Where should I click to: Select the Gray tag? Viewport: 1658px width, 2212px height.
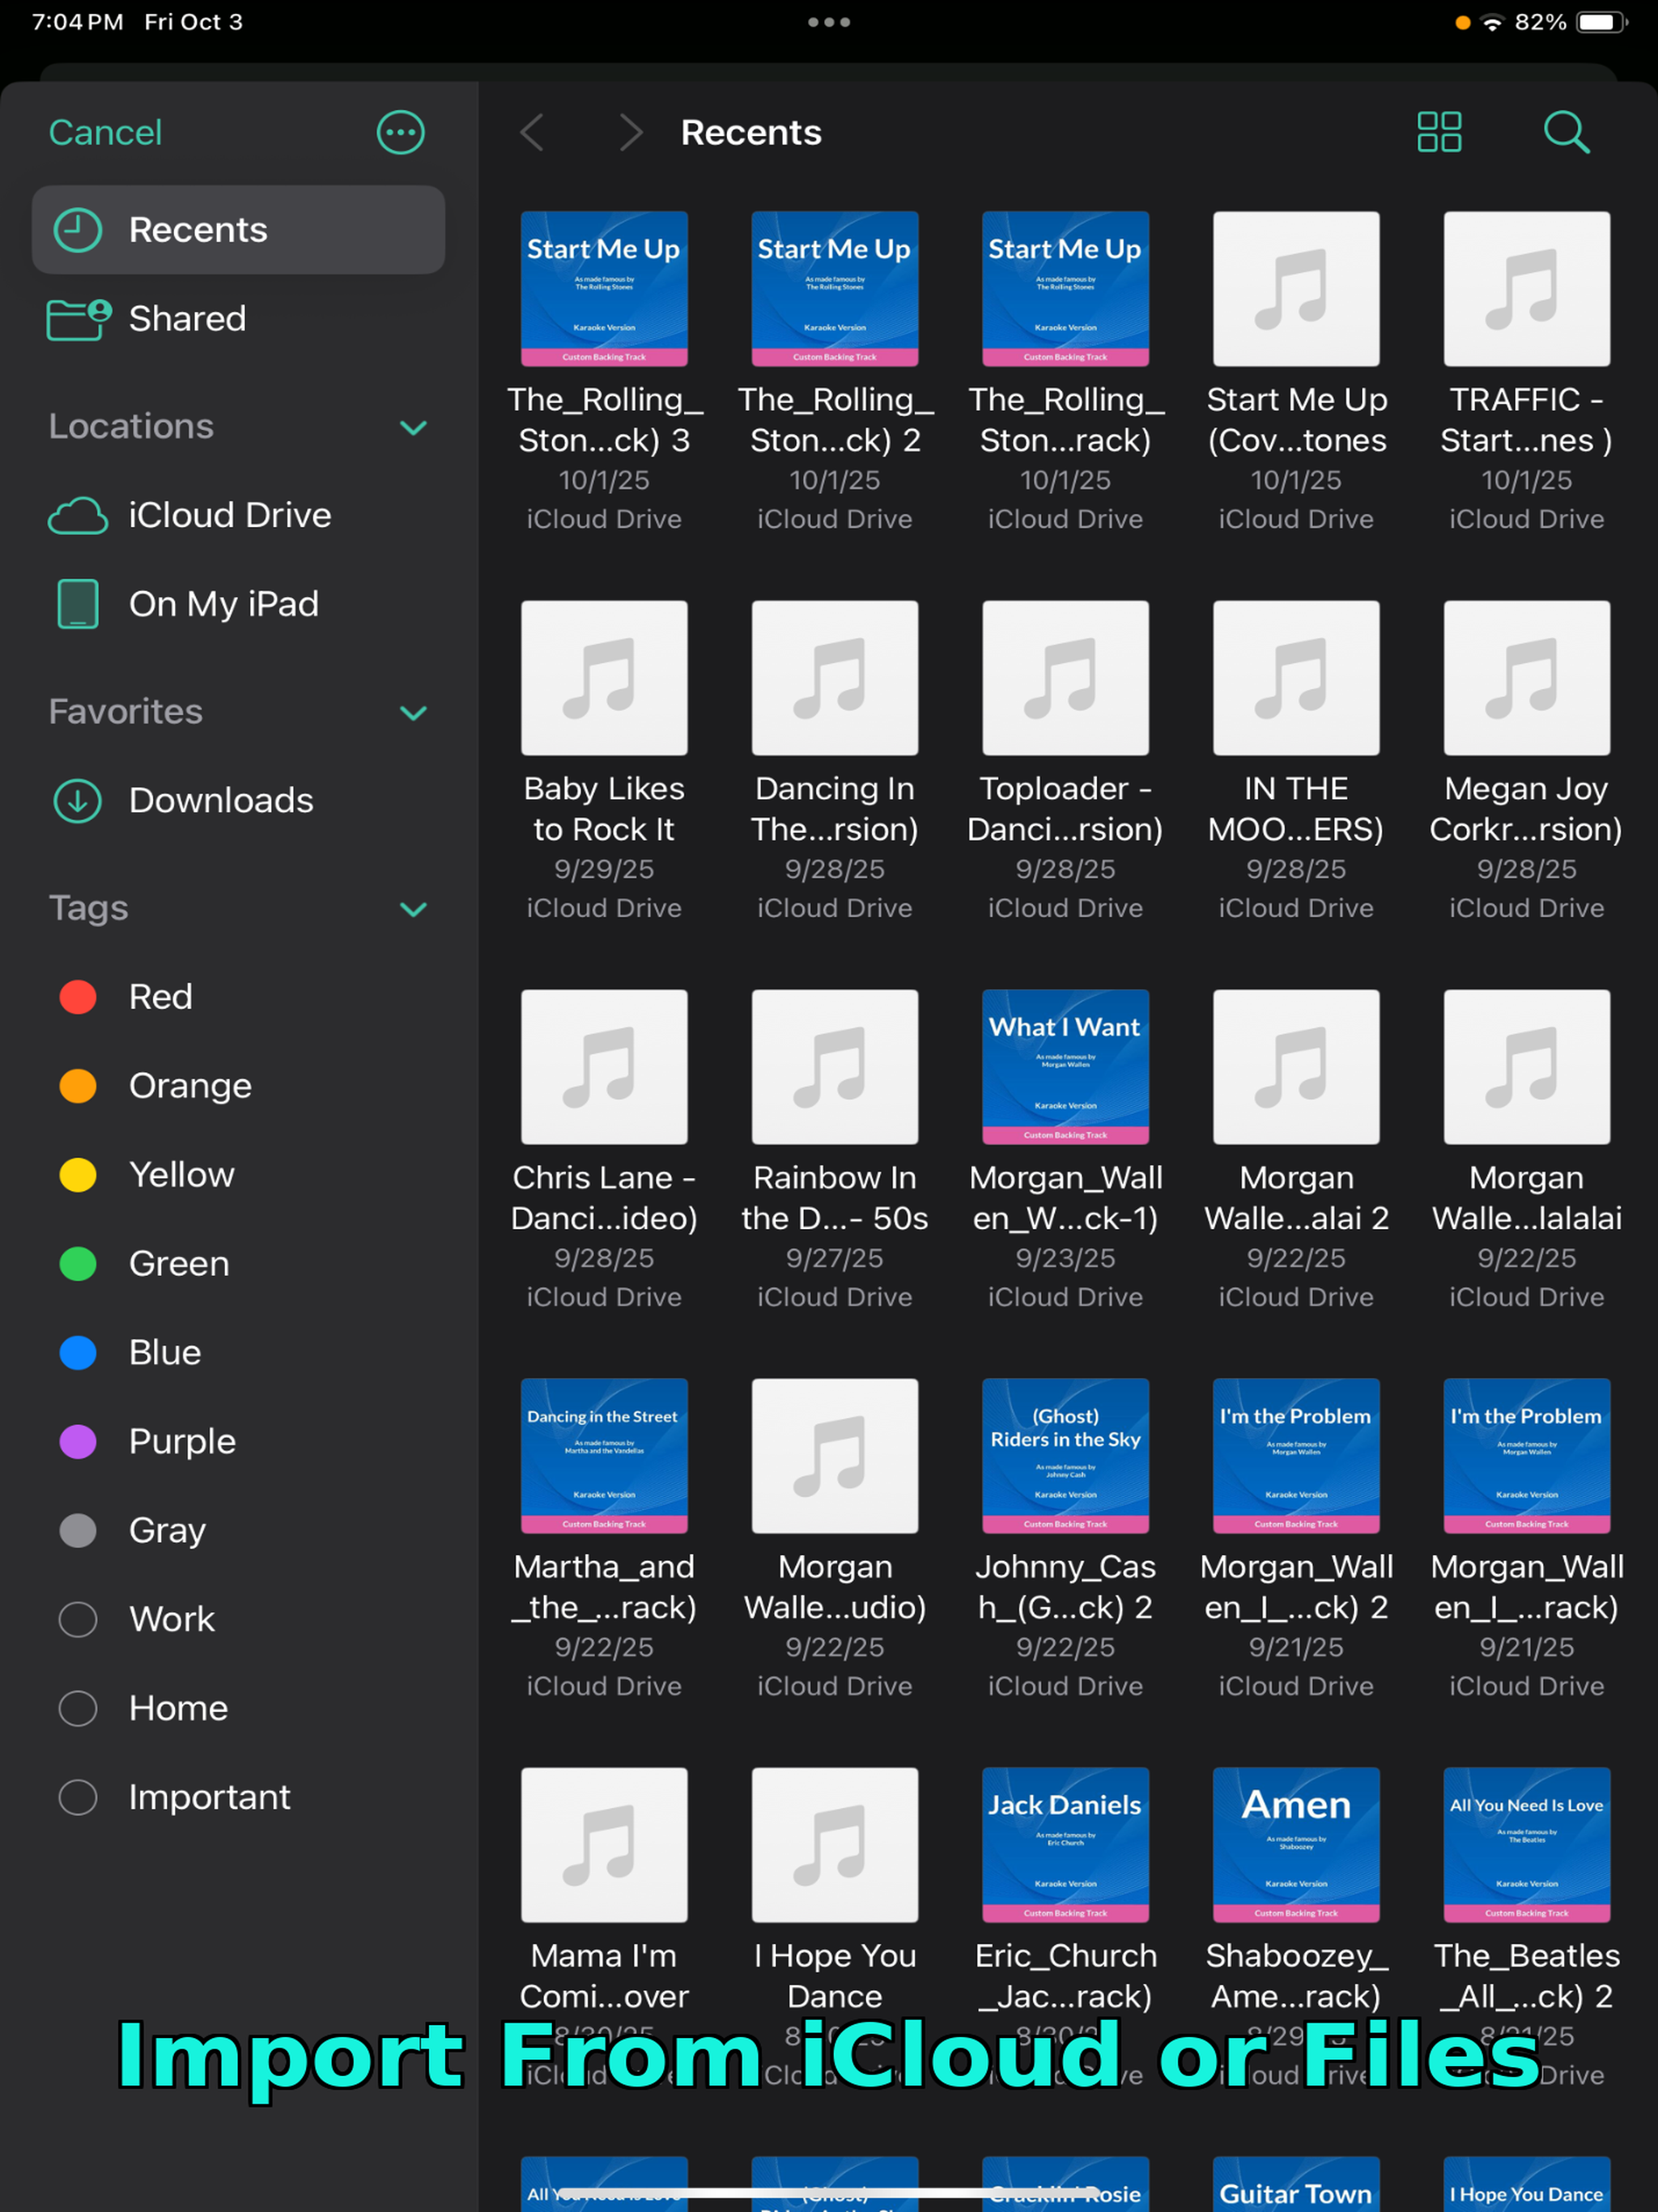click(x=238, y=1531)
